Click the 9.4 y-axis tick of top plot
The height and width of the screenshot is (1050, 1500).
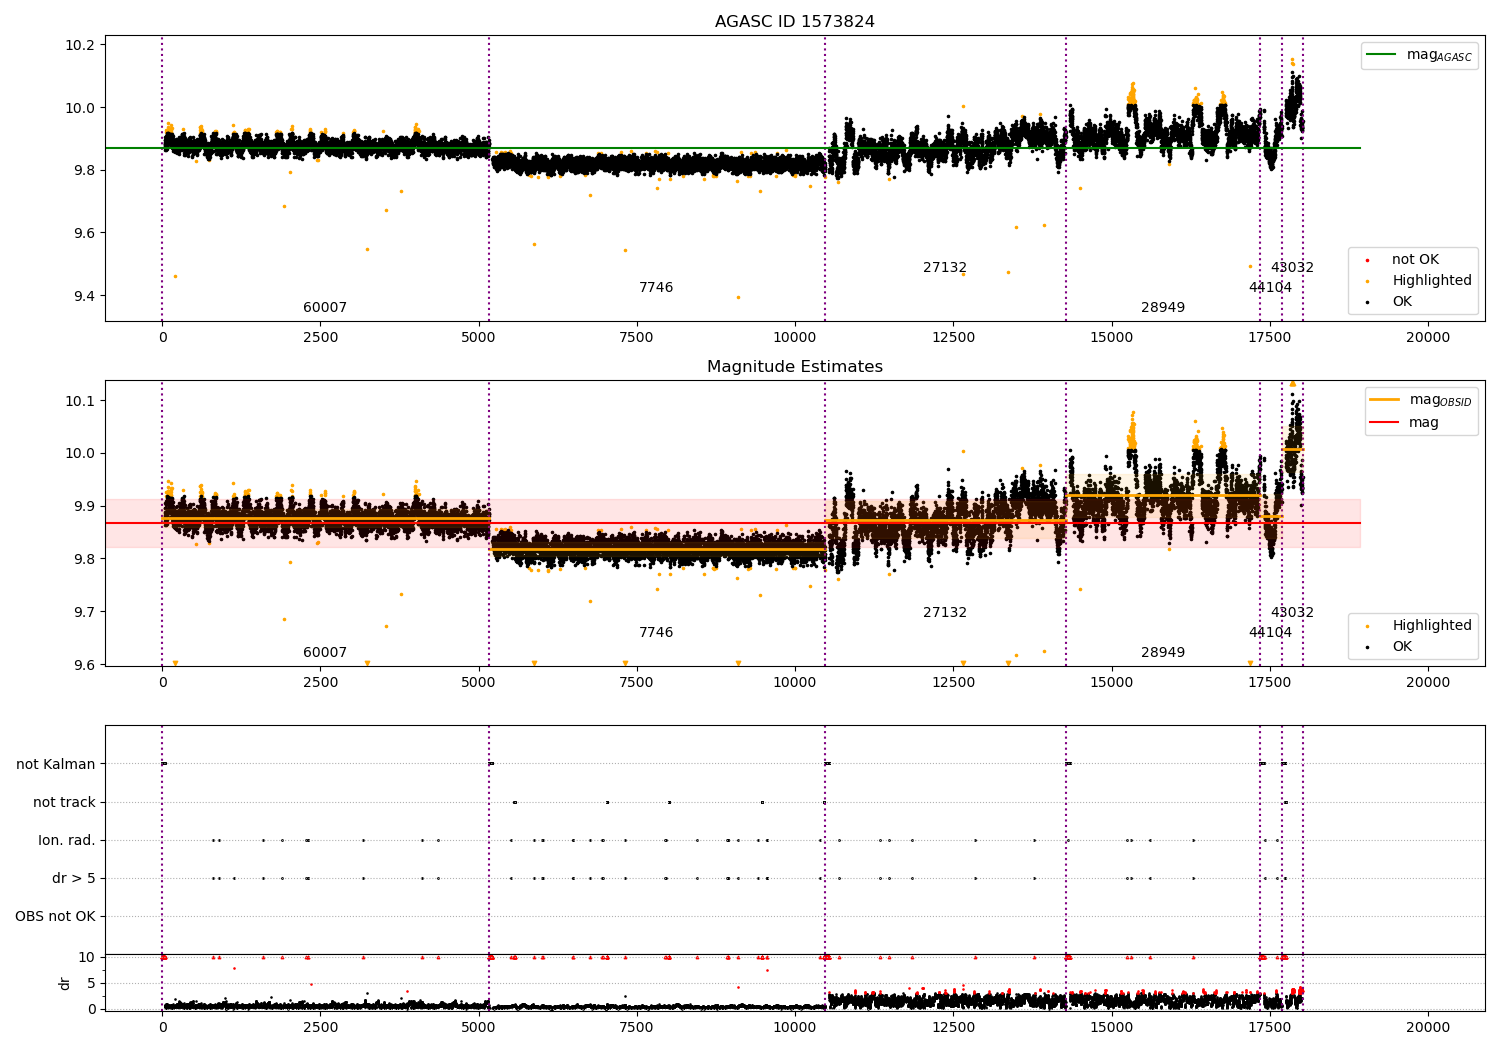pos(84,296)
